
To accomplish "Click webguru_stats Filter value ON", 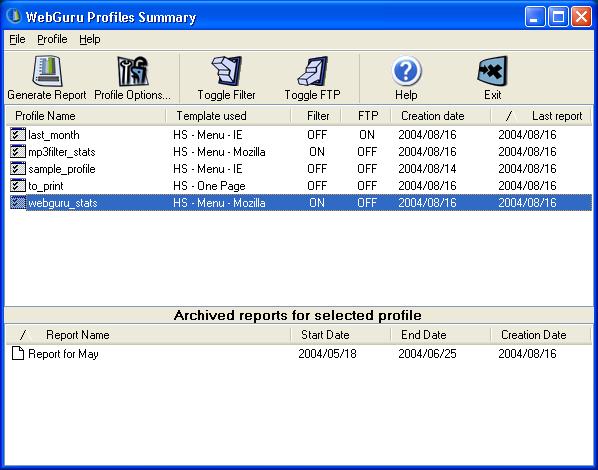I will (x=317, y=203).
